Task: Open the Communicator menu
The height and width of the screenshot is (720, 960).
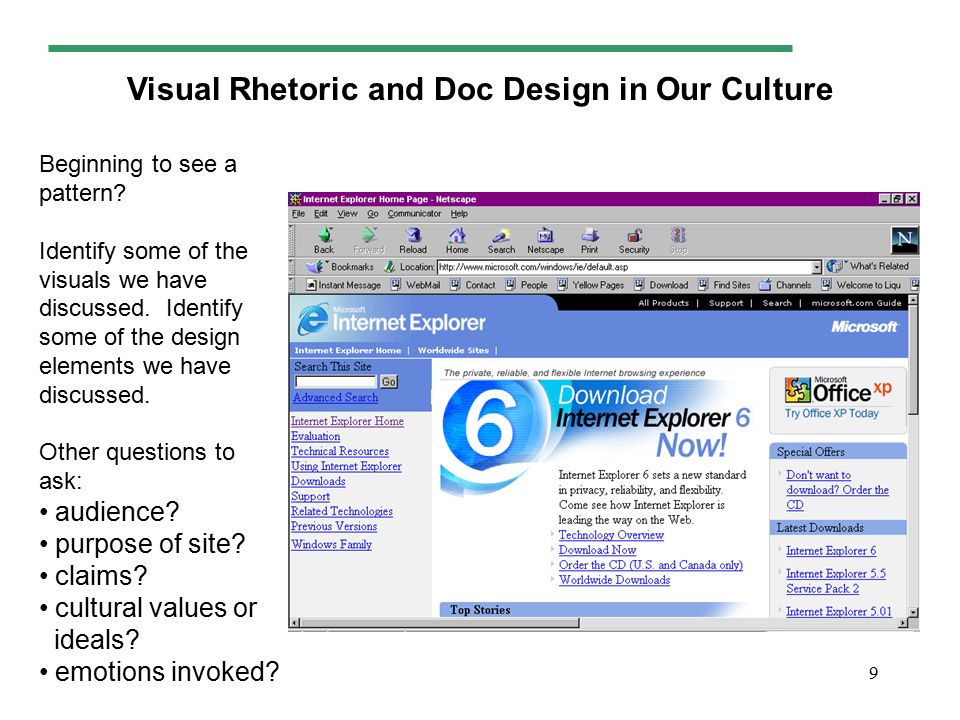Action: click(414, 214)
